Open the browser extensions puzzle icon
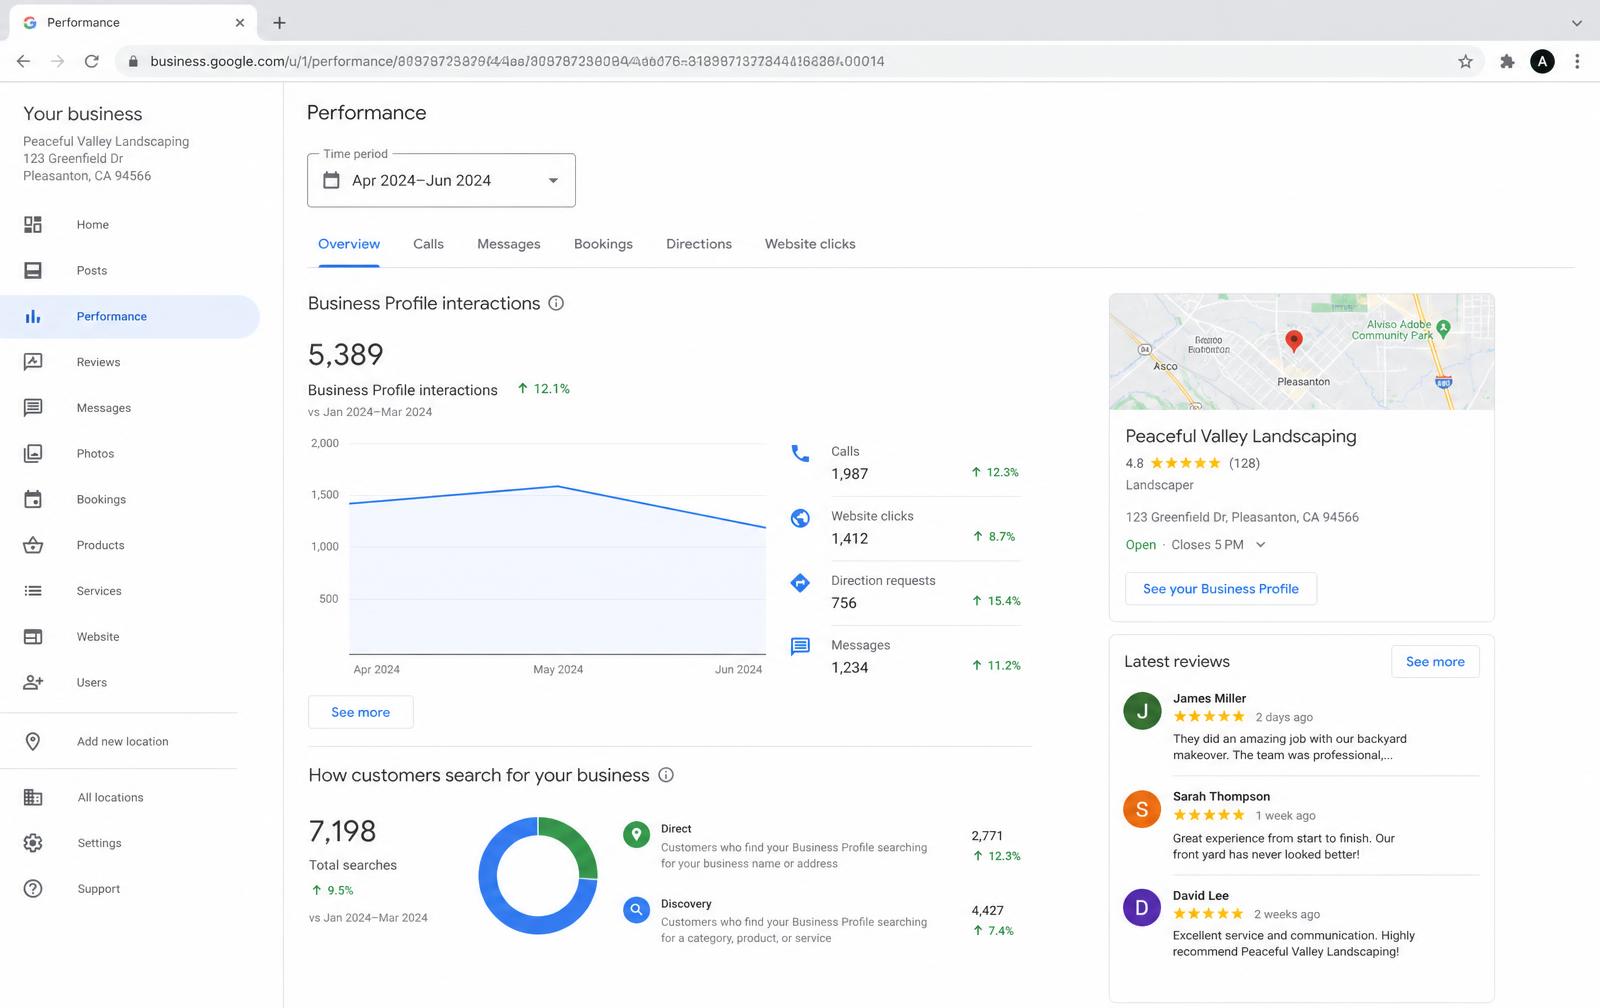 coord(1507,61)
